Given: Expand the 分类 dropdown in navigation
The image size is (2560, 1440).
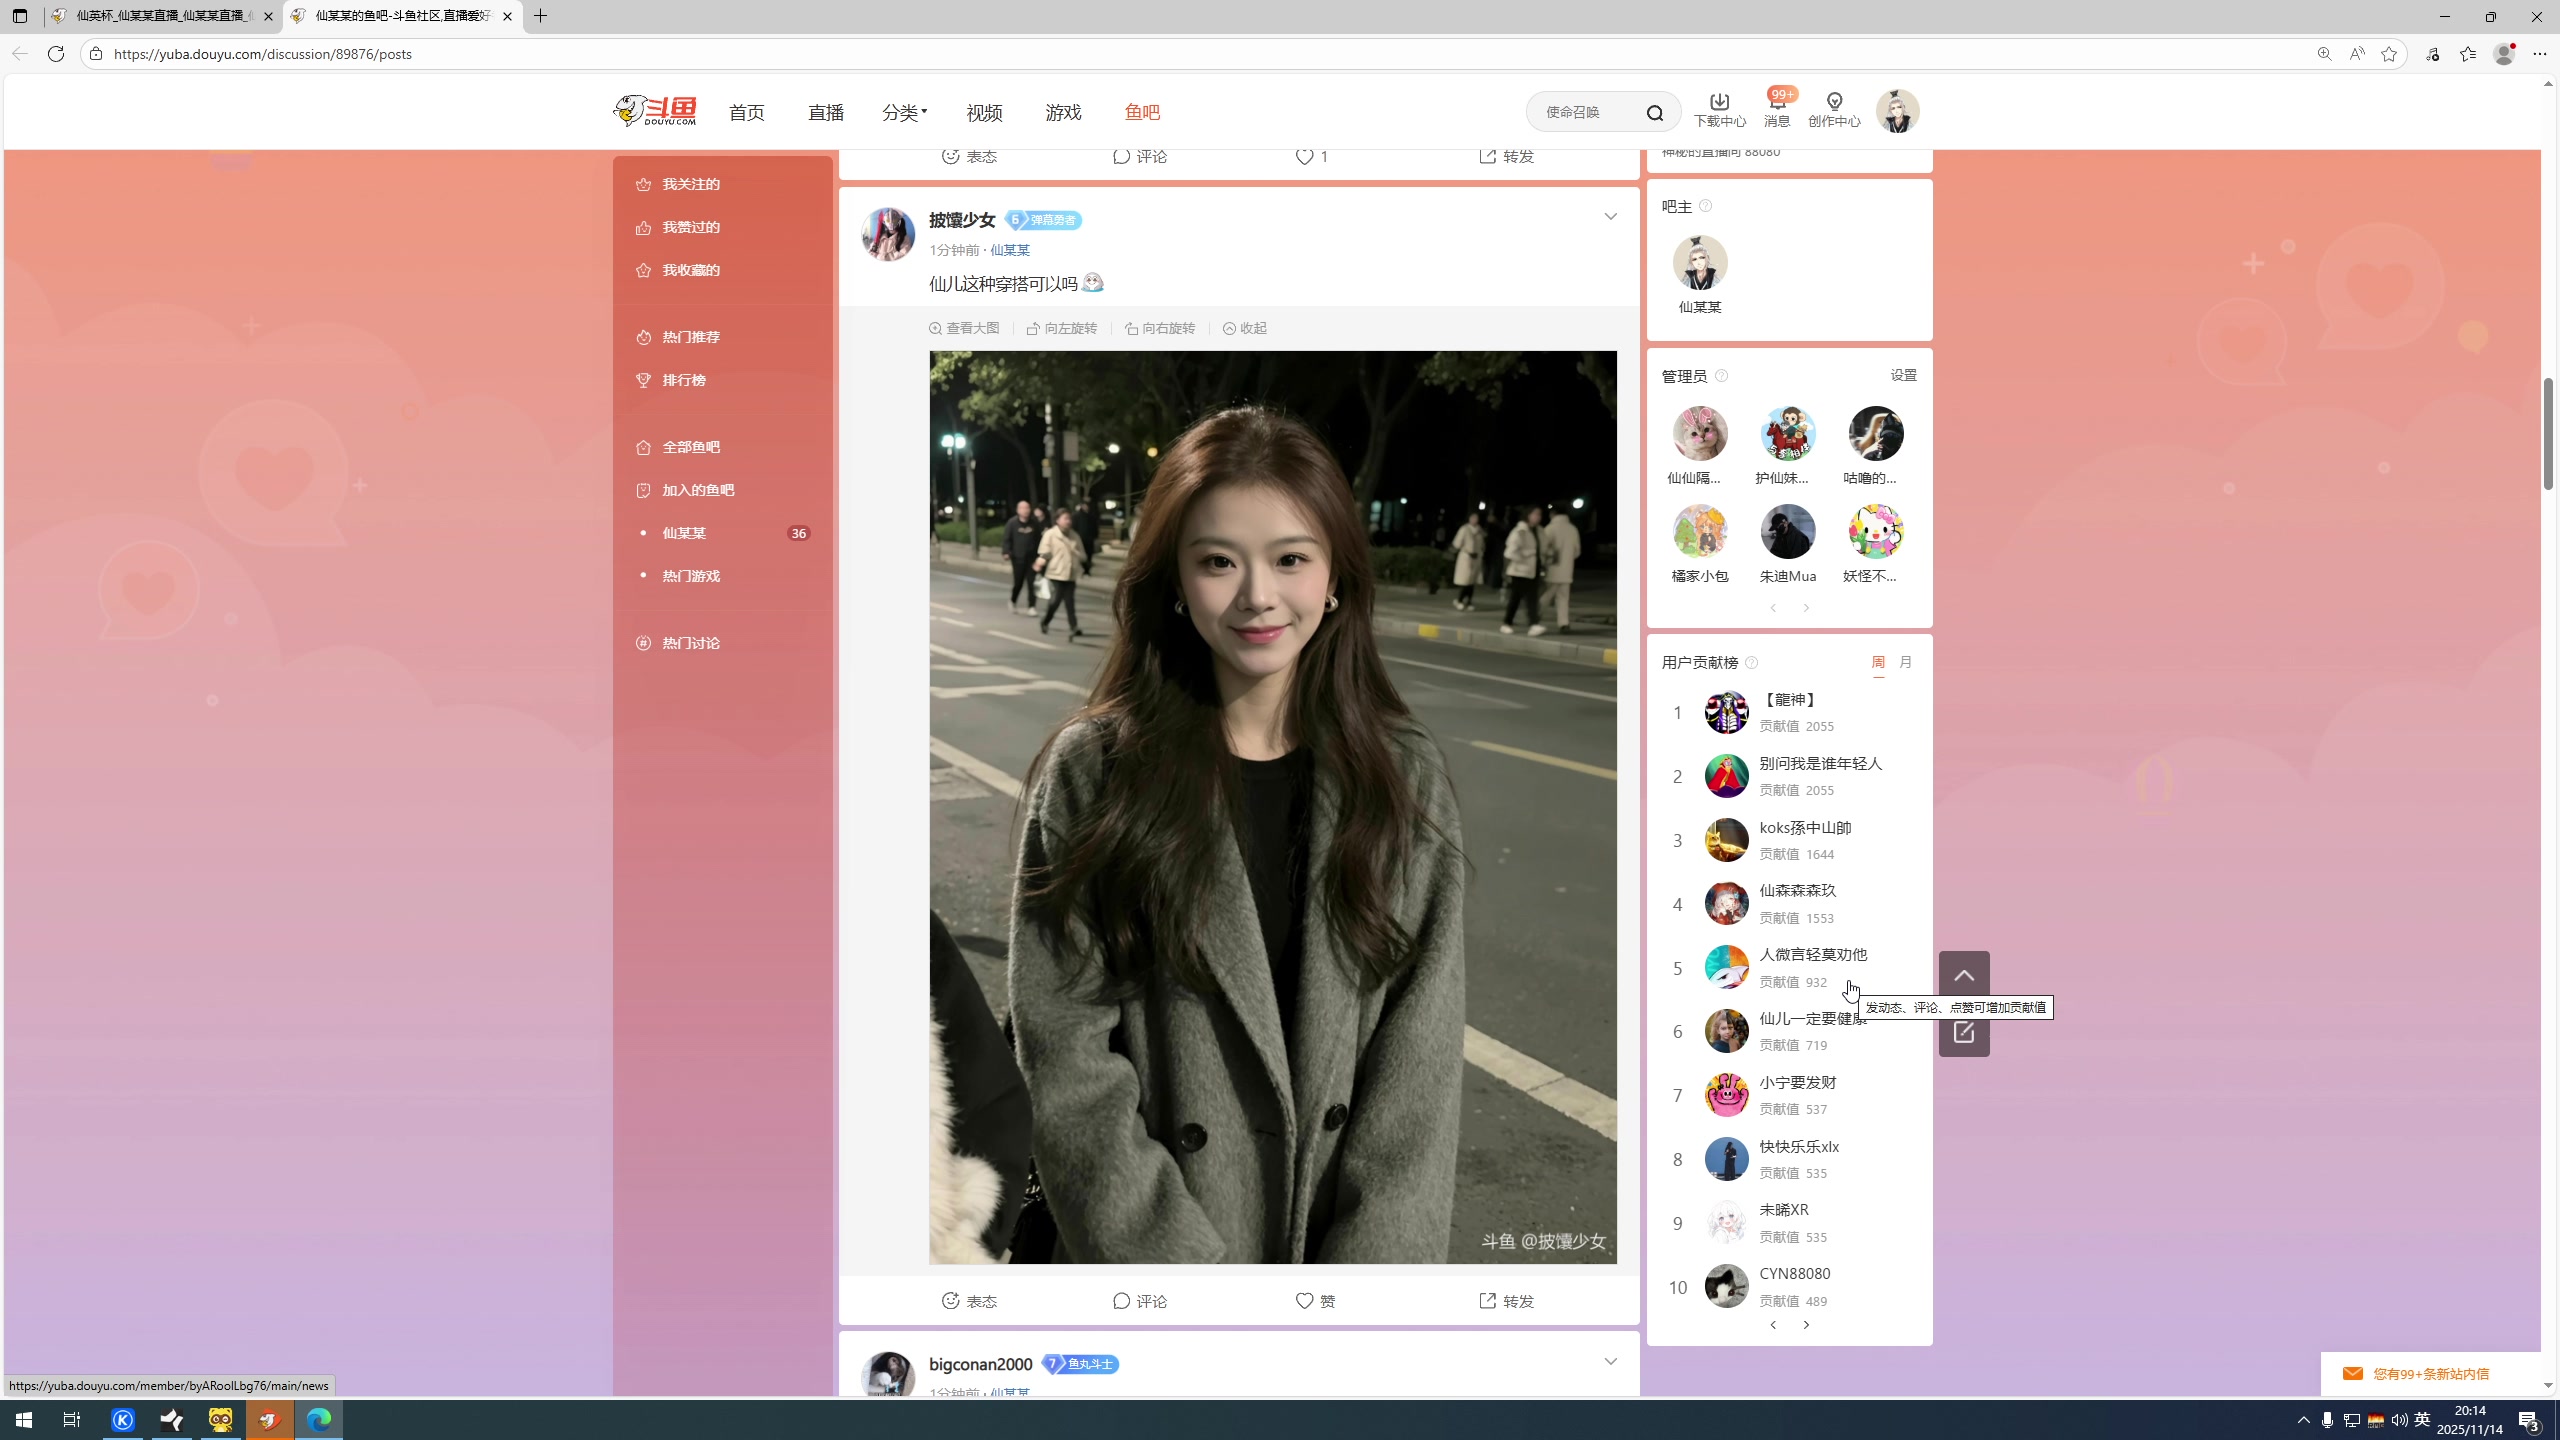Looking at the screenshot, I should 903,112.
